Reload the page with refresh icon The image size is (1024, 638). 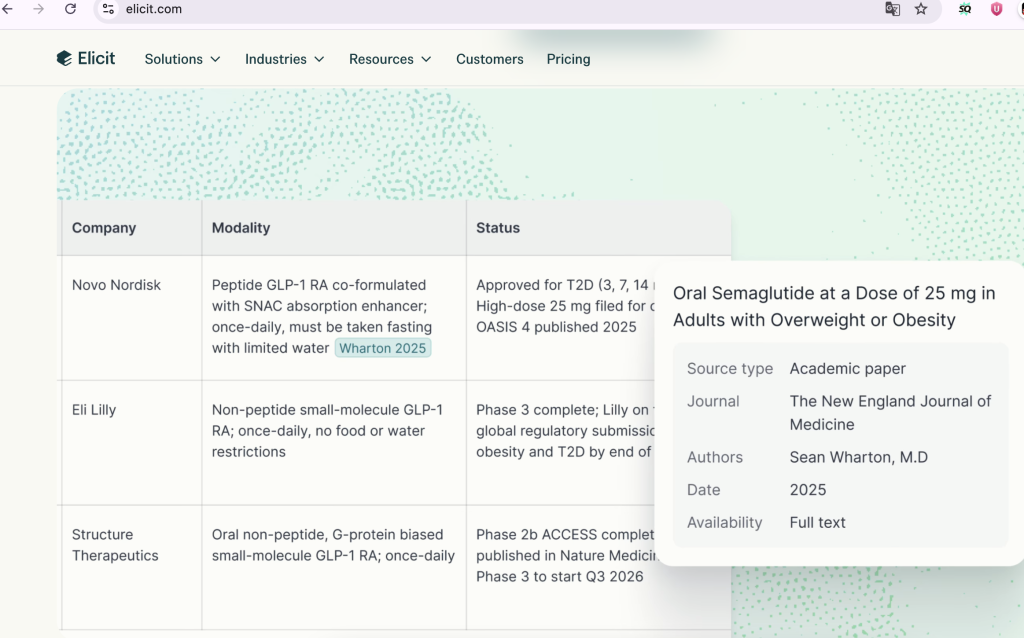tap(71, 9)
